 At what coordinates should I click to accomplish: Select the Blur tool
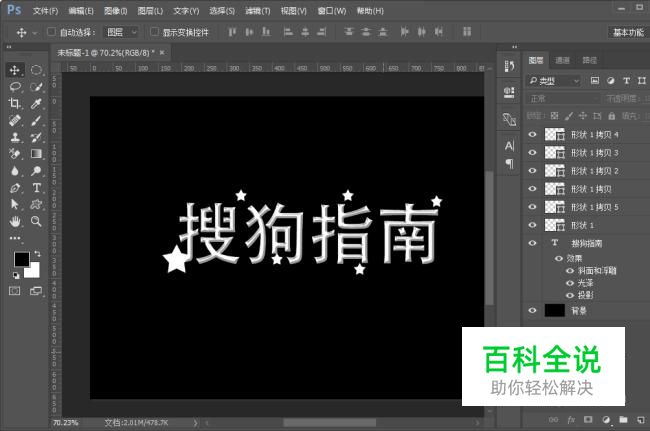pos(15,171)
